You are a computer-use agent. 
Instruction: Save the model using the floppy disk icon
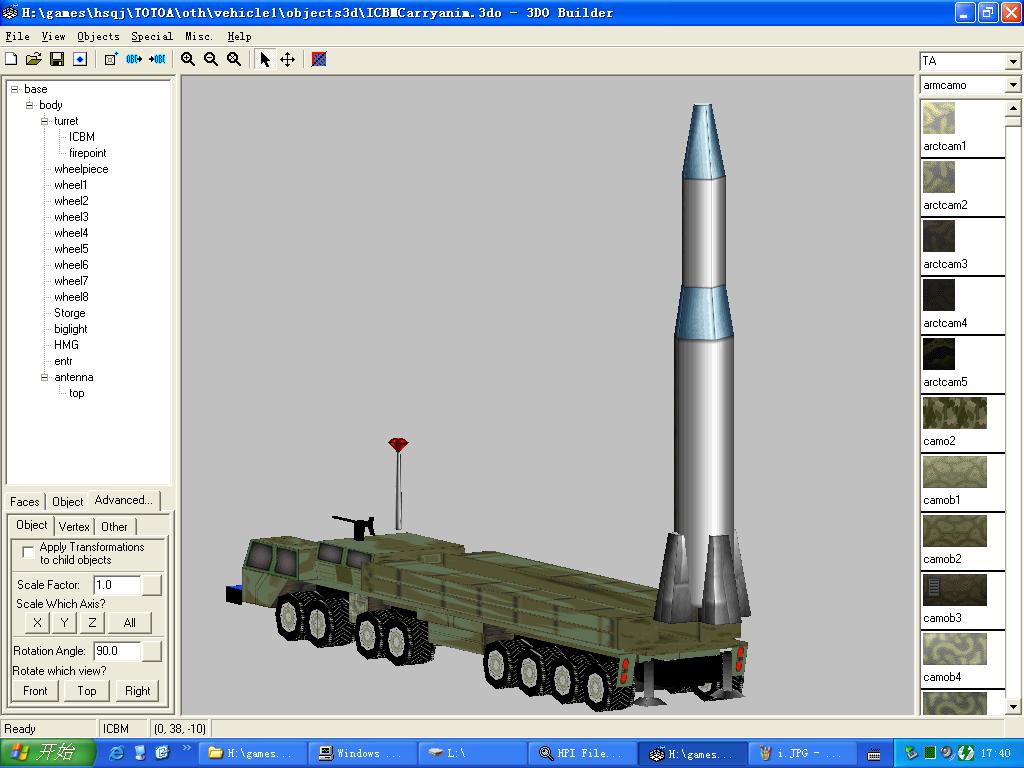click(56, 59)
